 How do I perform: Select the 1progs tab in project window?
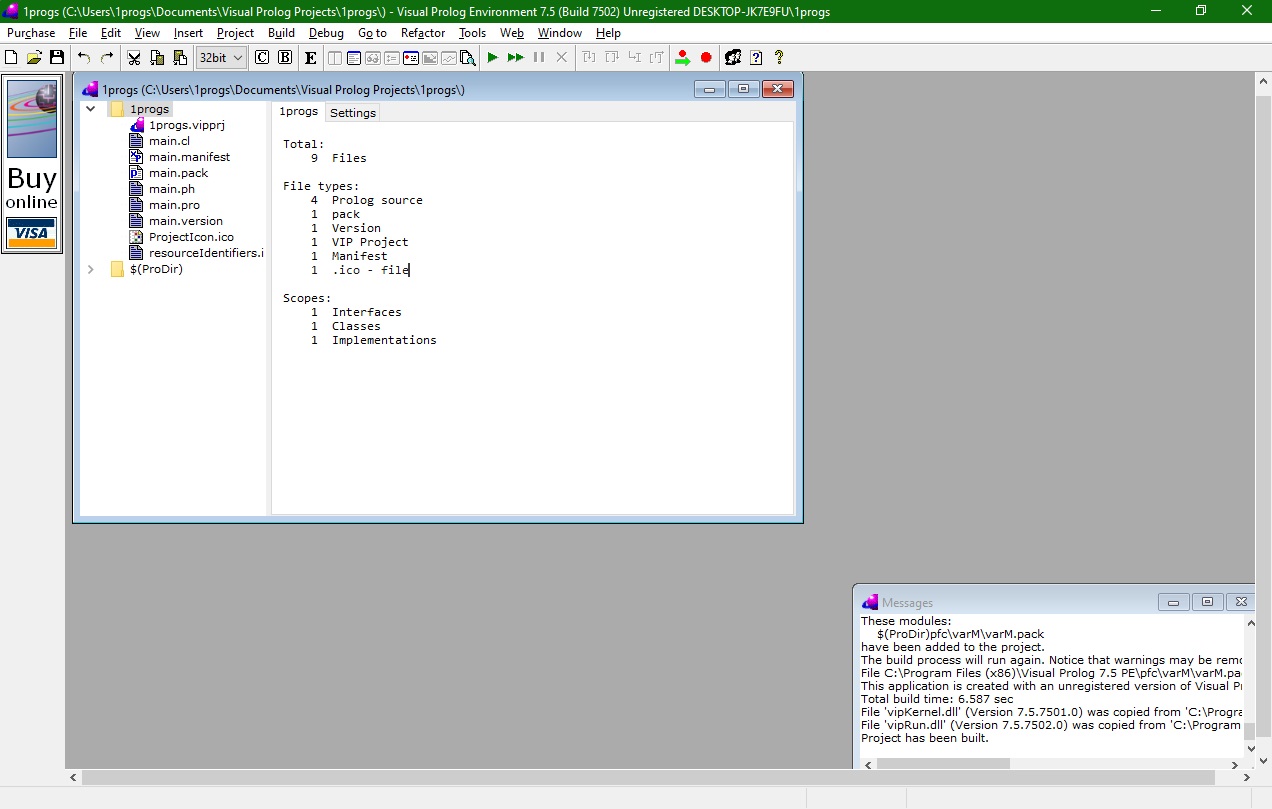(x=298, y=111)
